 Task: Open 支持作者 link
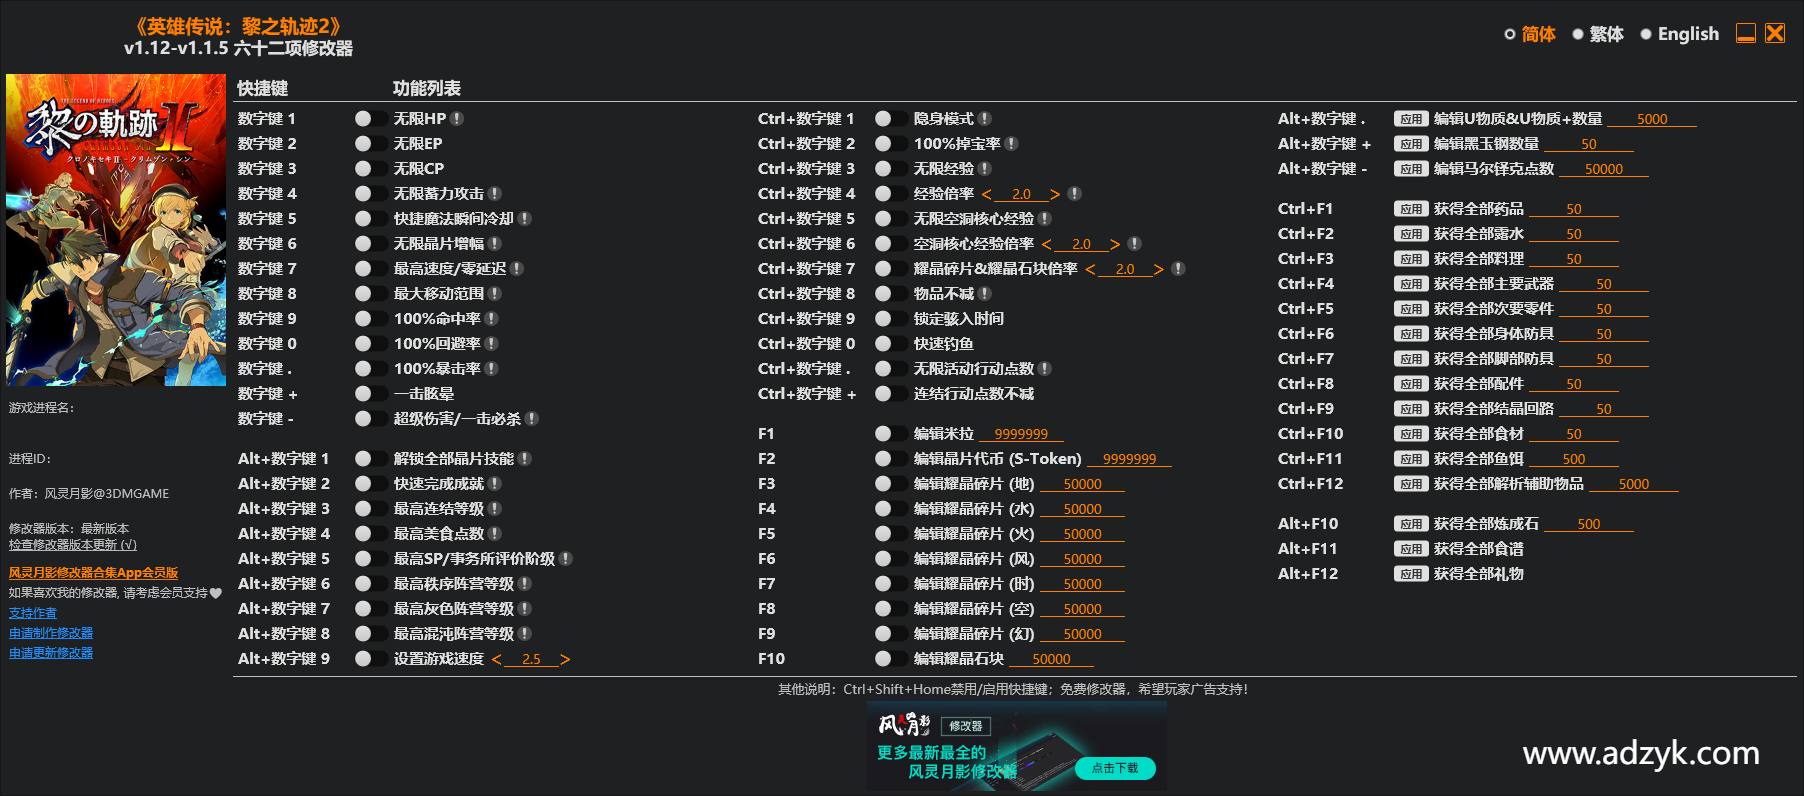[x=33, y=613]
